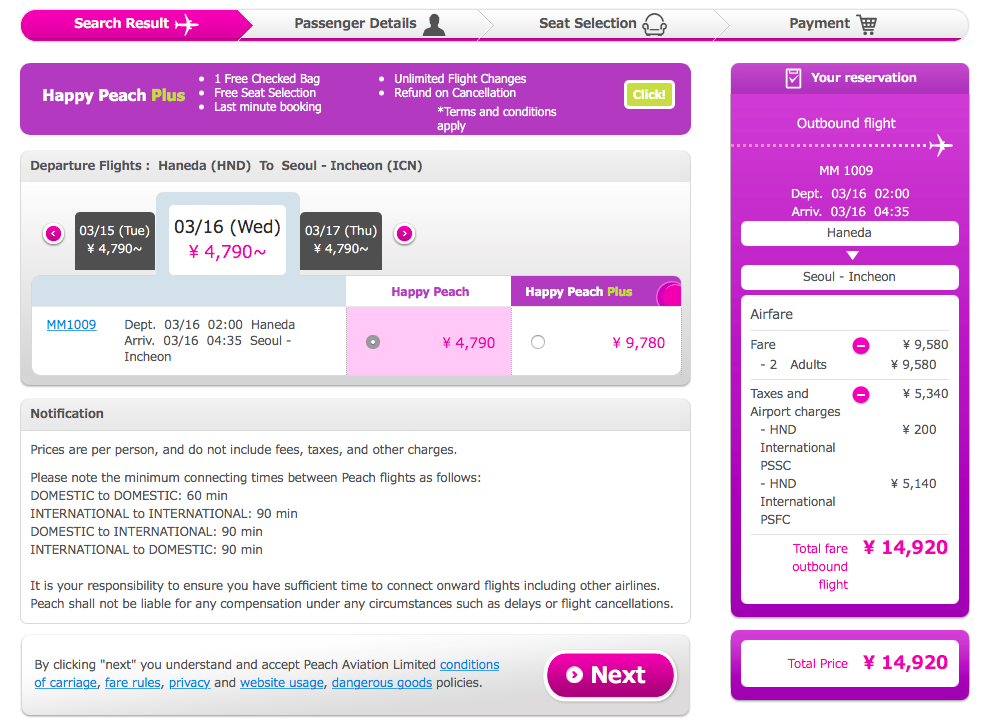
Task: Click the ¥ 5,140 HND PSFC charge
Action: tap(913, 484)
